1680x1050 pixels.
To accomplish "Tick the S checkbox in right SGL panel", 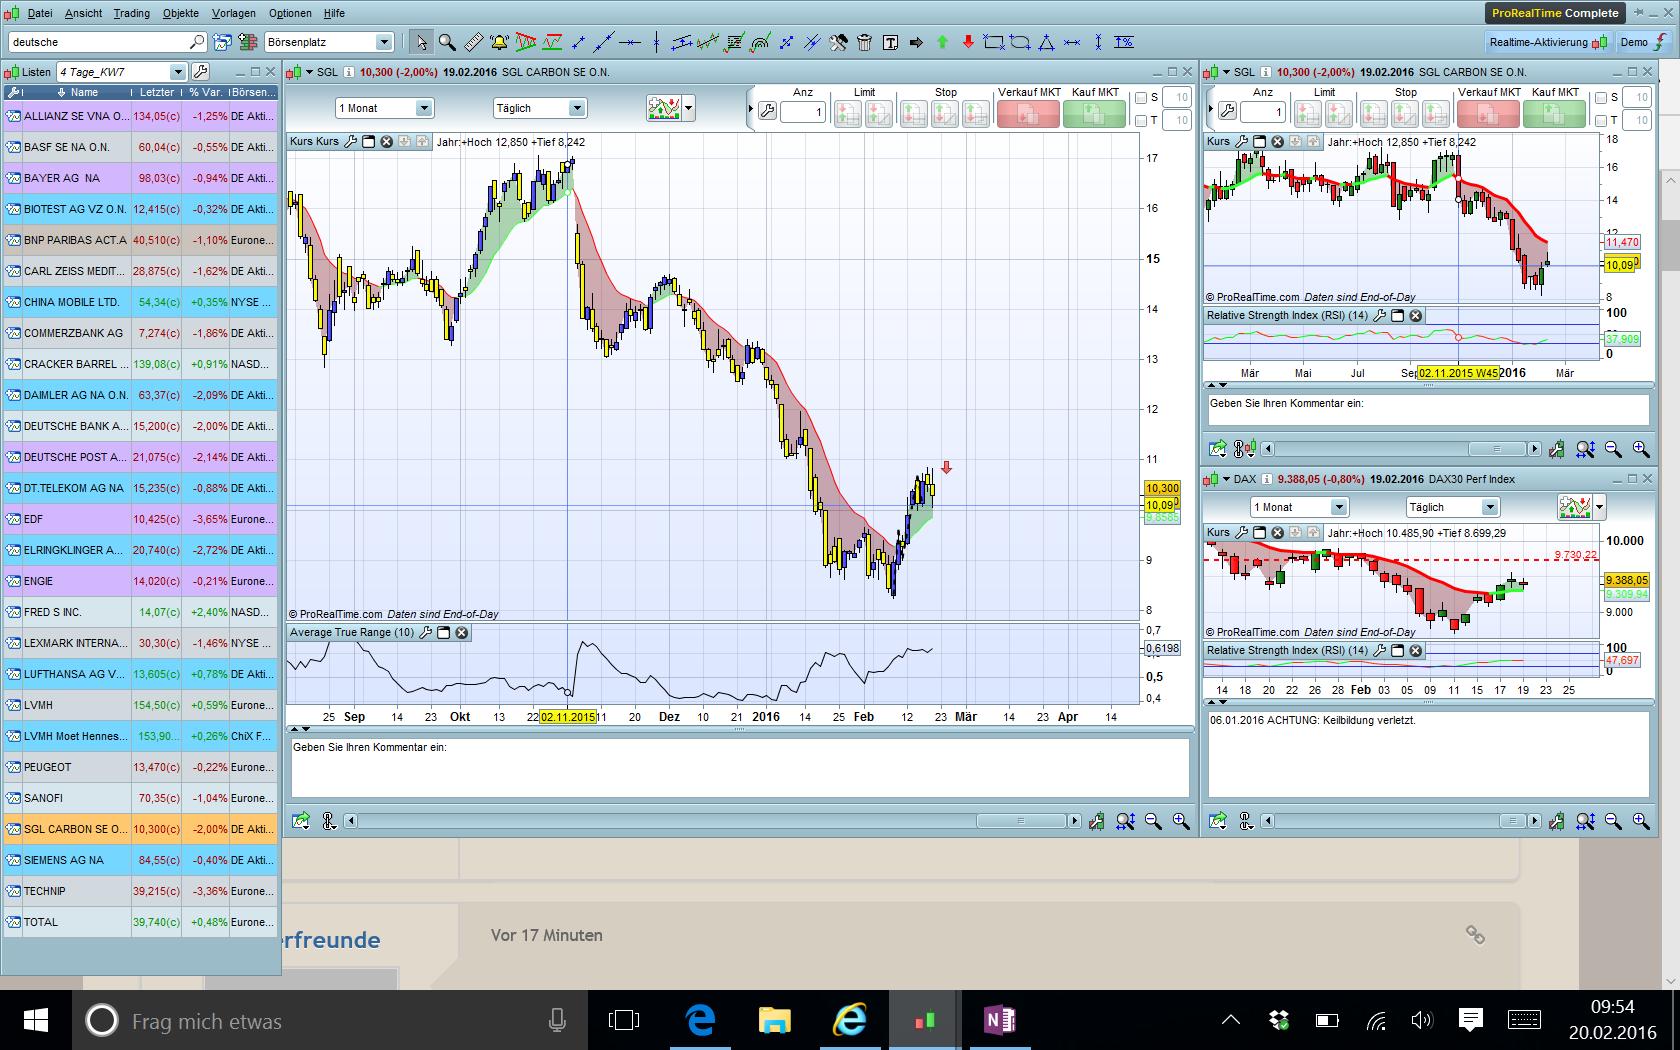I will (x=1600, y=98).
